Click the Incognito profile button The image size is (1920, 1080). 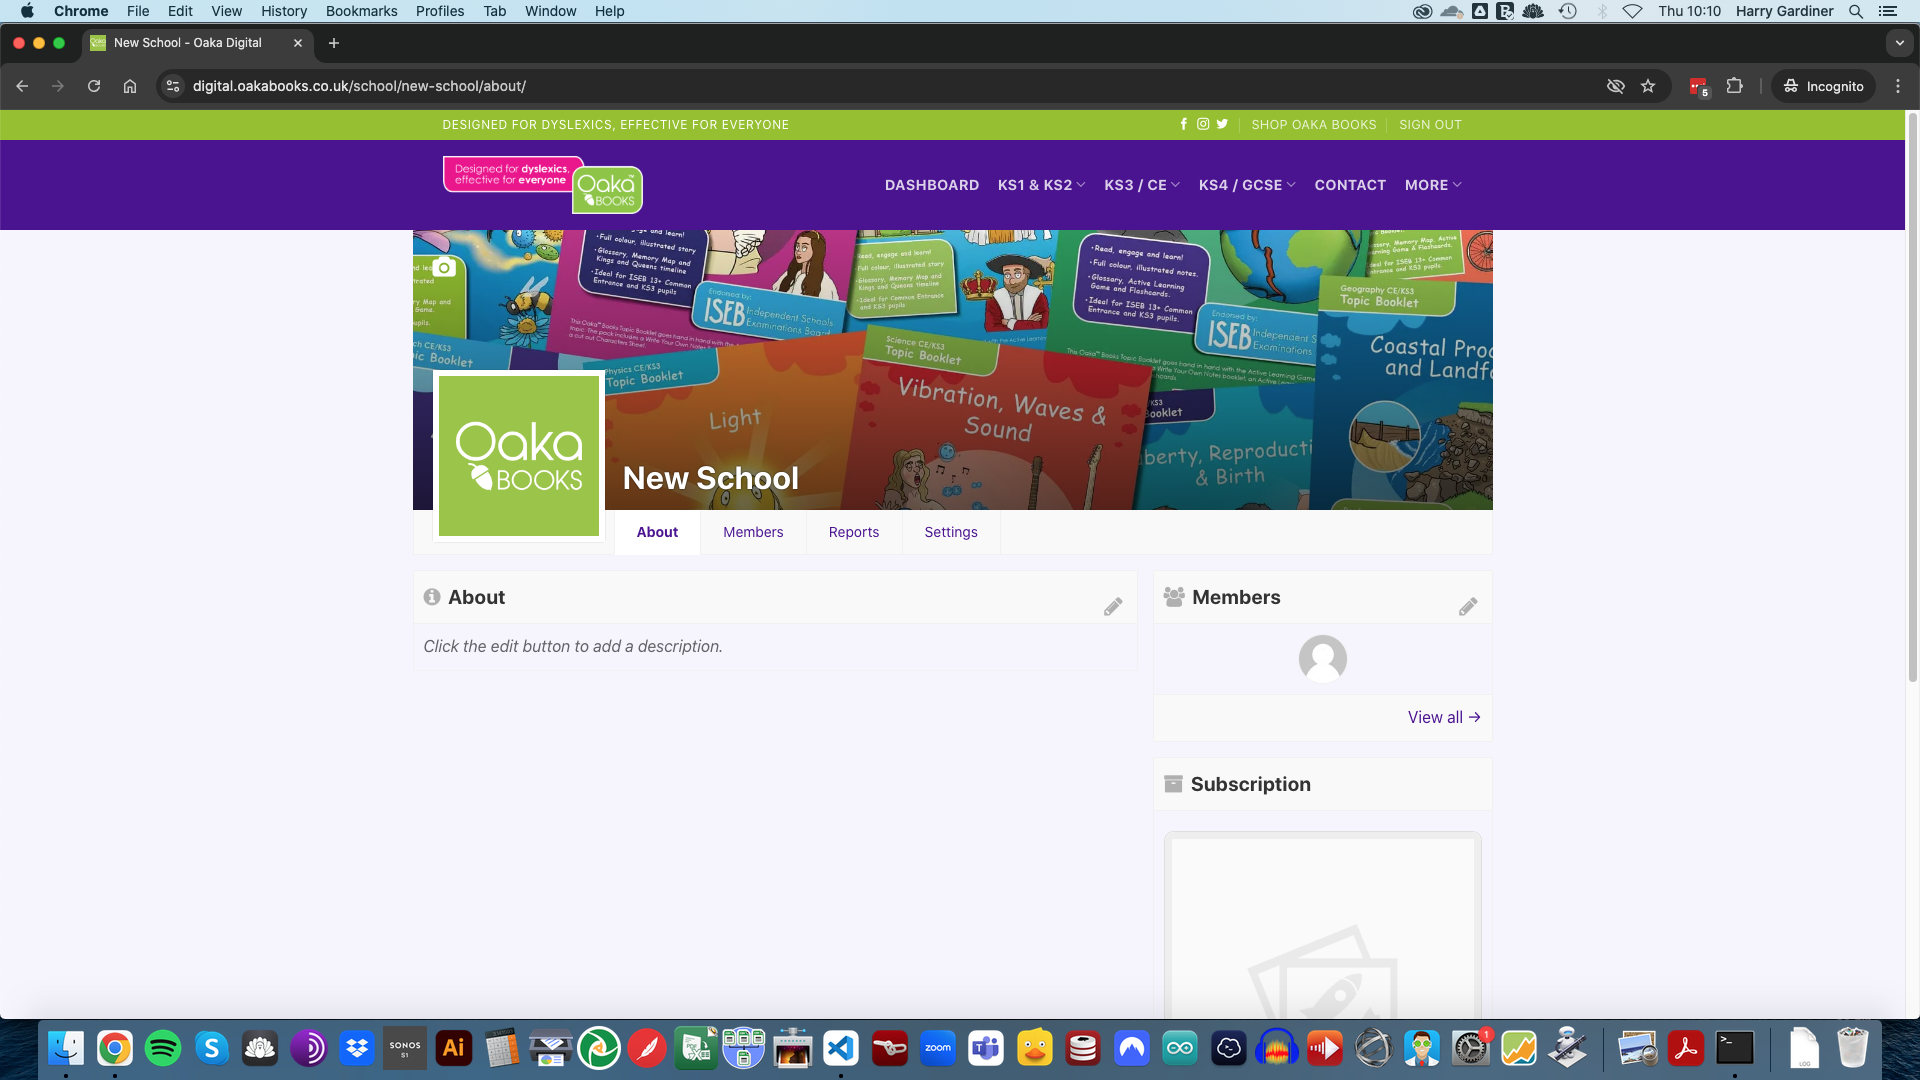[x=1823, y=86]
